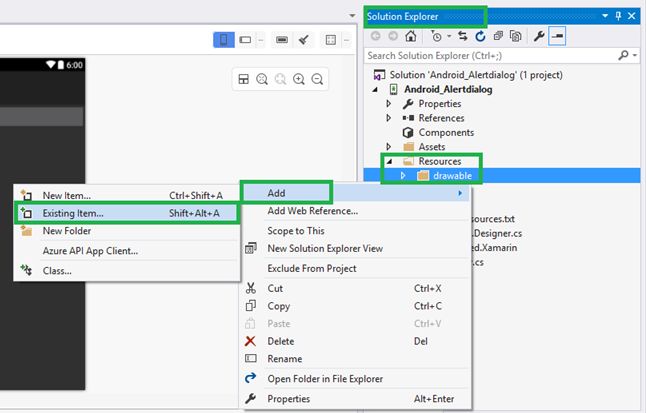Viewport: 646px width, 413px height.
Task: Click the zoom out magnifier icon
Action: [x=317, y=79]
